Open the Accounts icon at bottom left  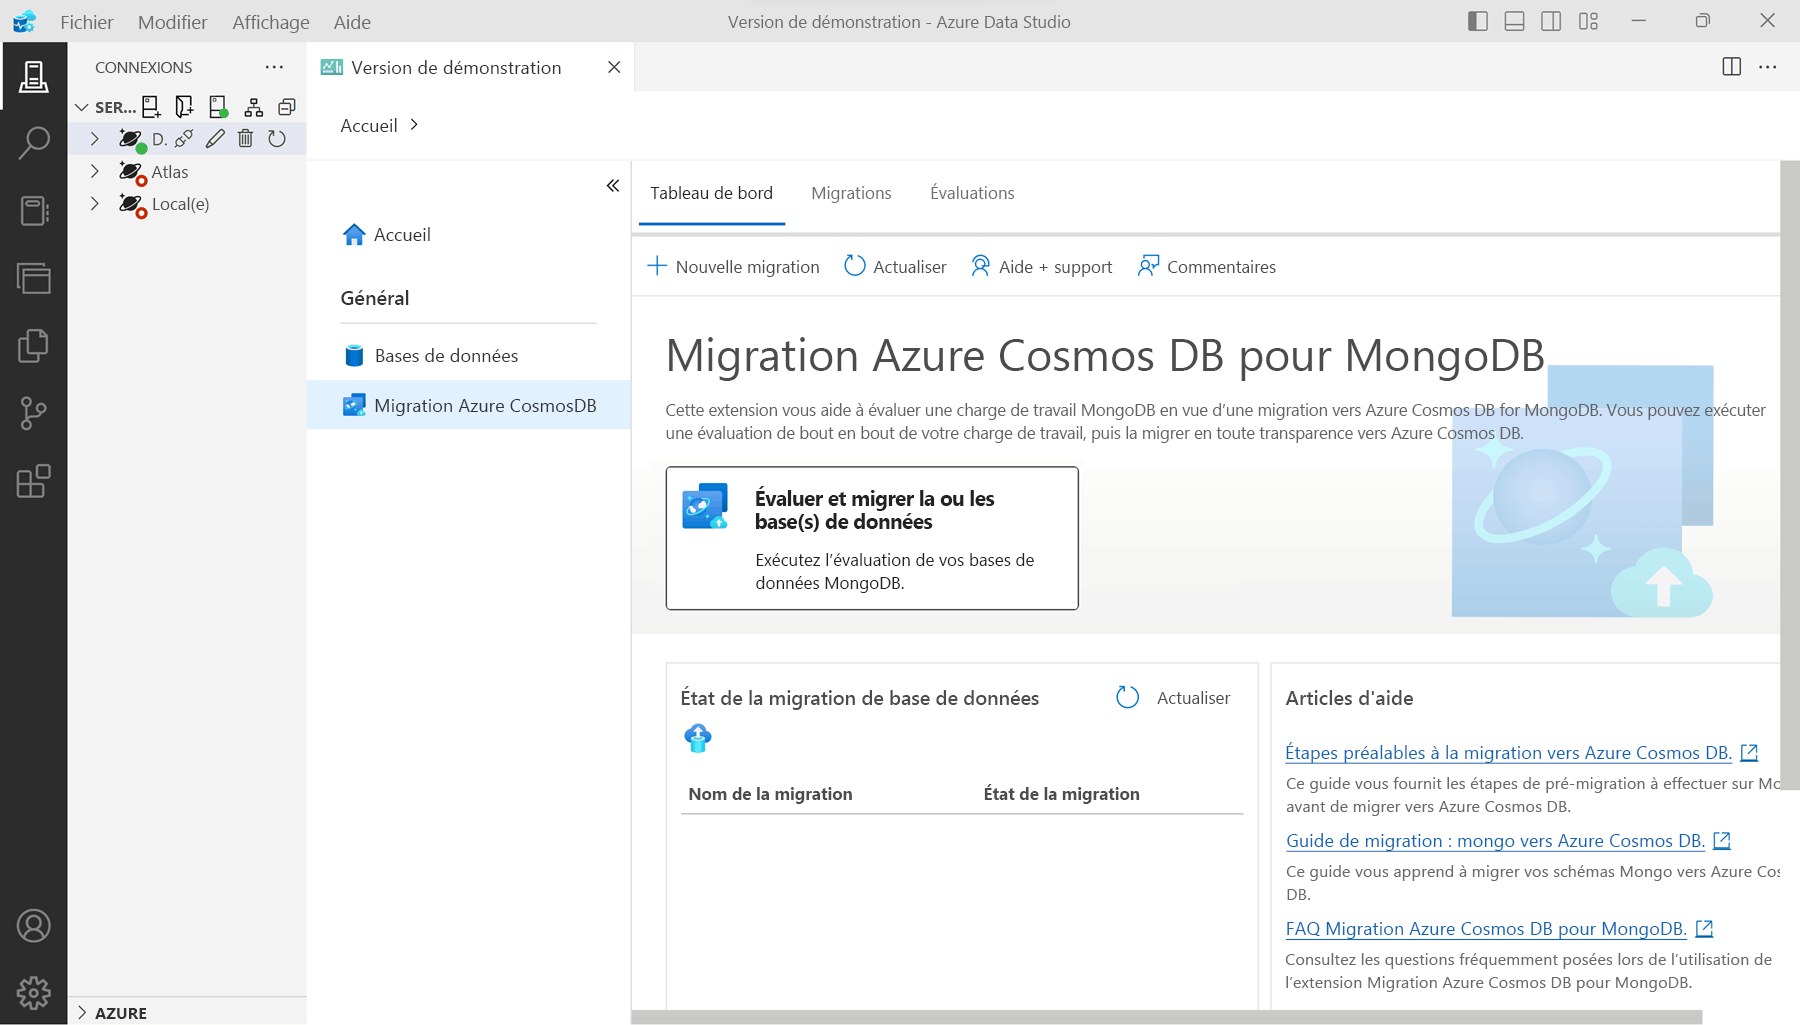click(34, 926)
